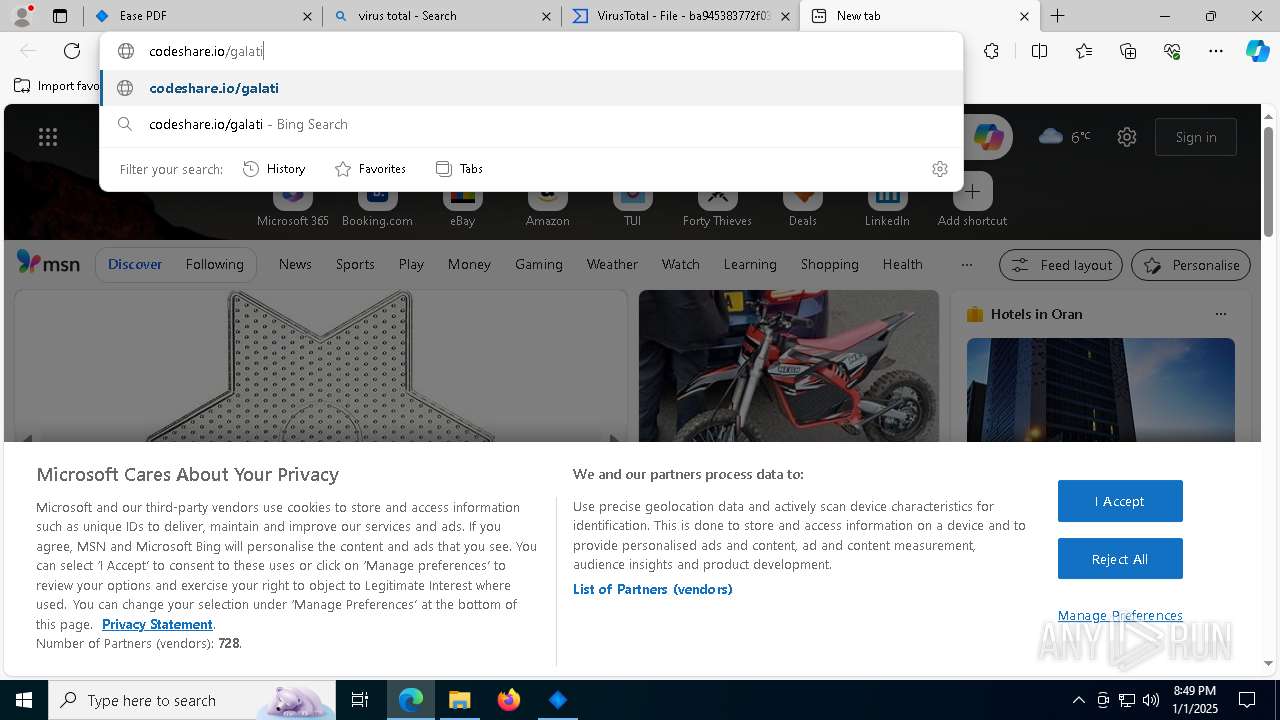
Task: Switch to the virus total Search tab
Action: click(443, 16)
